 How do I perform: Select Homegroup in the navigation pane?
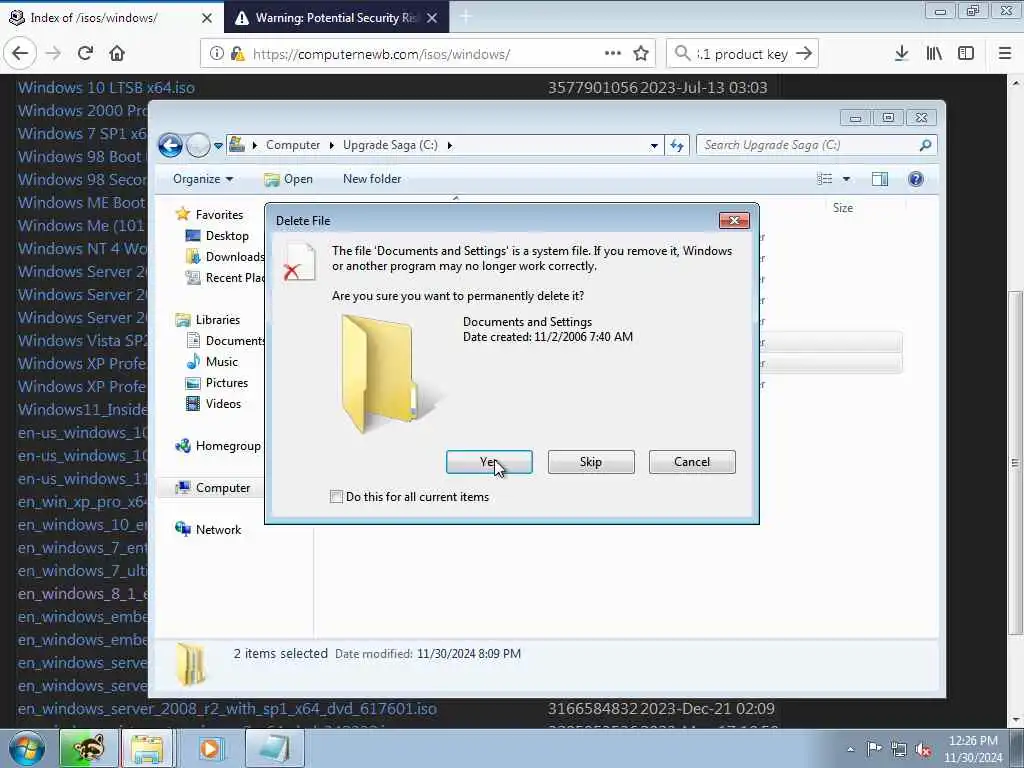(218, 446)
